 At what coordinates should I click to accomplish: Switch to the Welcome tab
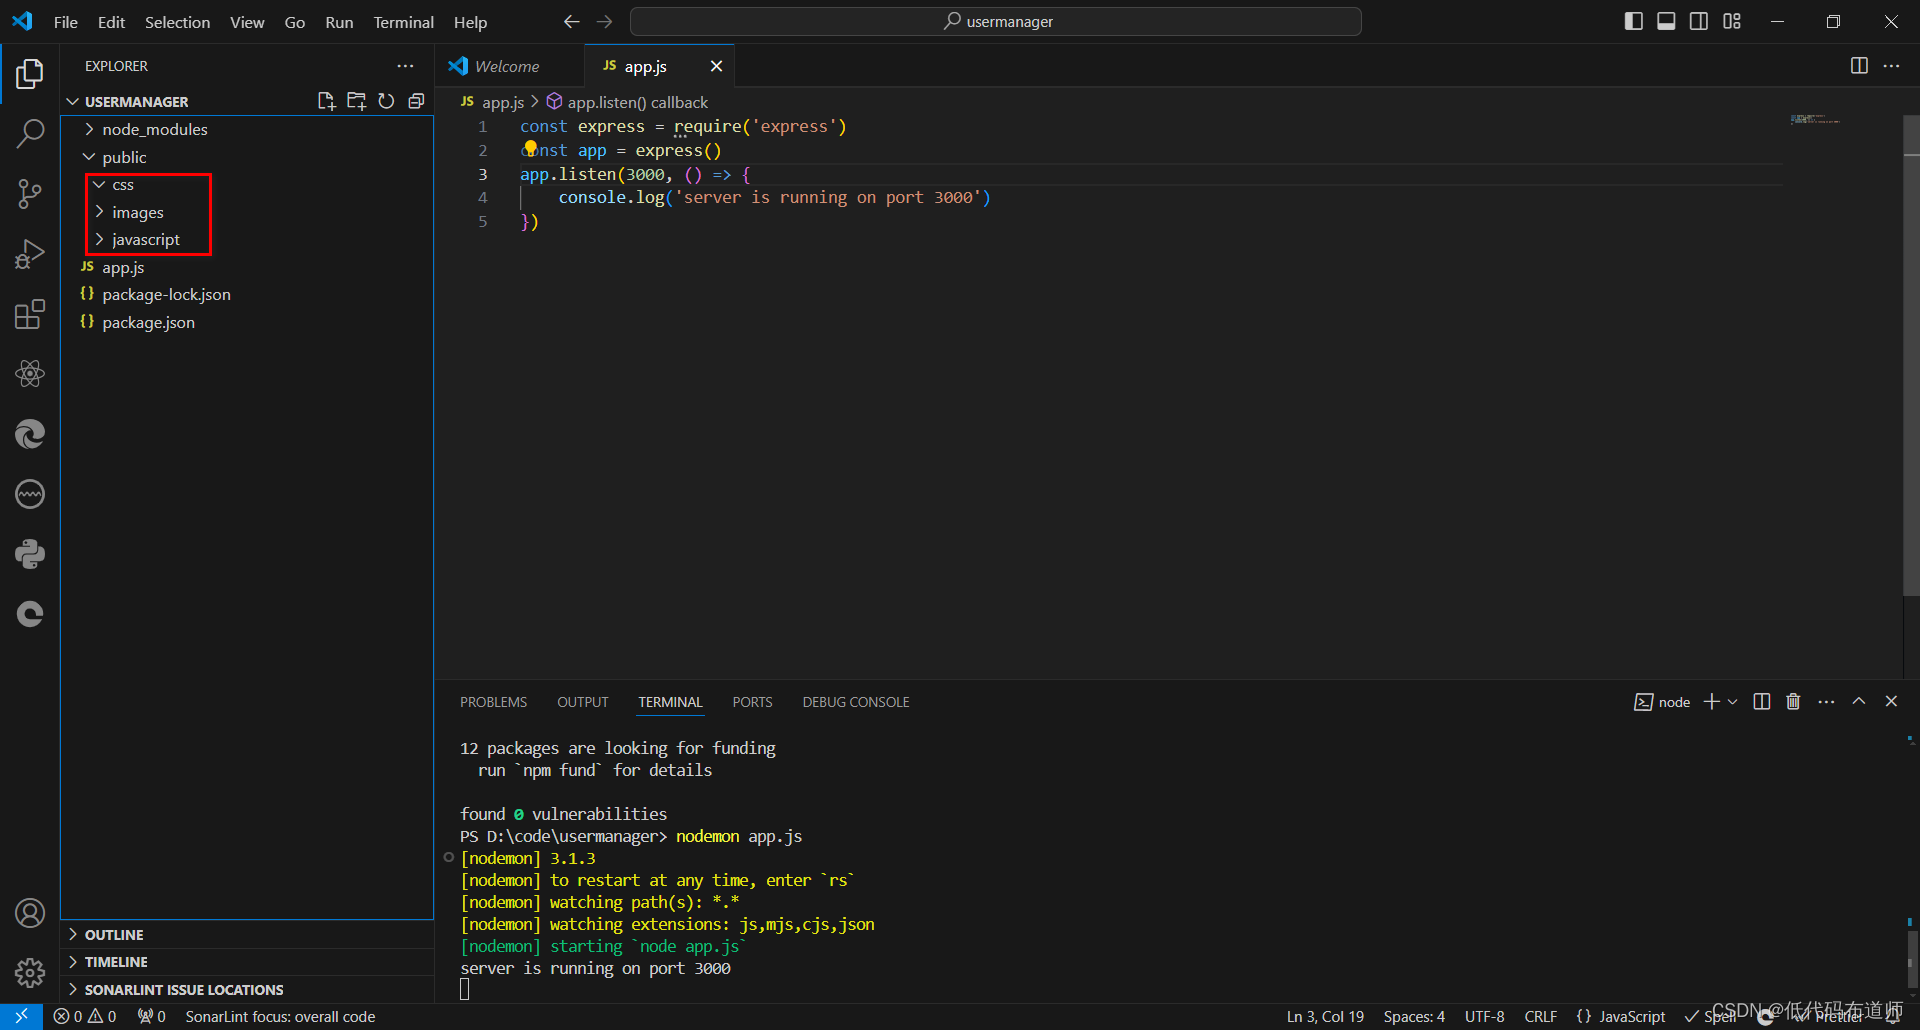pos(509,66)
